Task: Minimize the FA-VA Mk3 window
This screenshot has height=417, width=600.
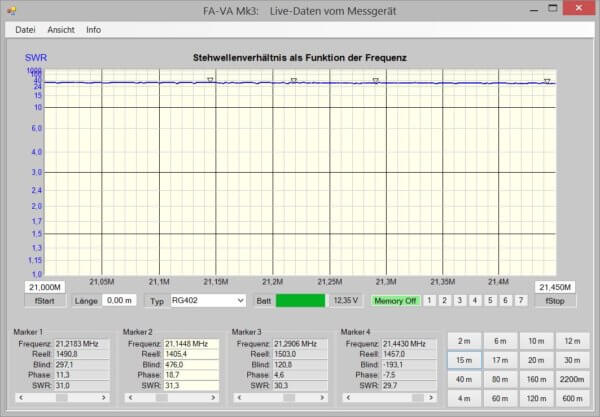Action: [x=534, y=9]
